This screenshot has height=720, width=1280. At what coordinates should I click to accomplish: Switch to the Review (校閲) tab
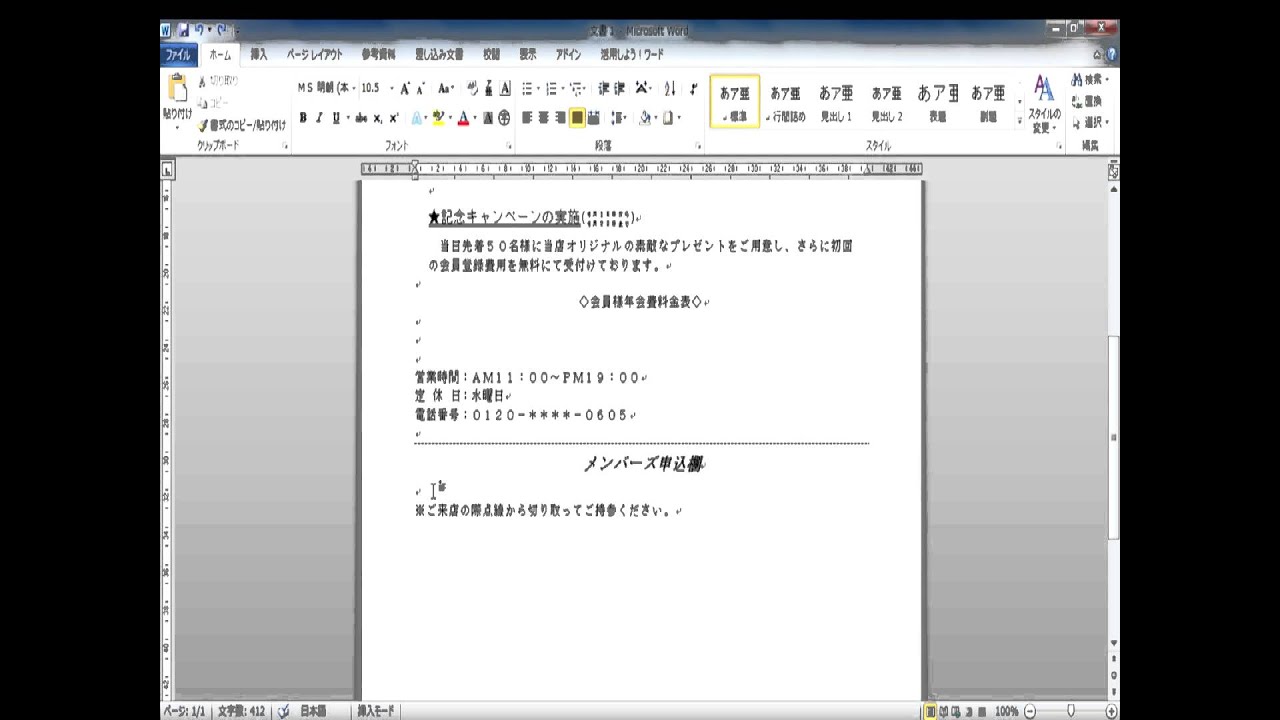[491, 55]
